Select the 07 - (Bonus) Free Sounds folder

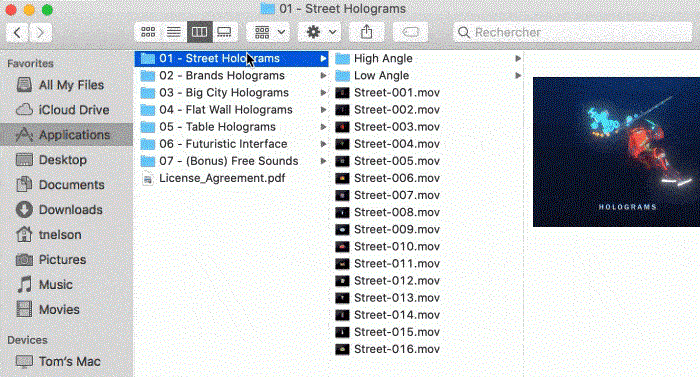pyautogui.click(x=231, y=161)
